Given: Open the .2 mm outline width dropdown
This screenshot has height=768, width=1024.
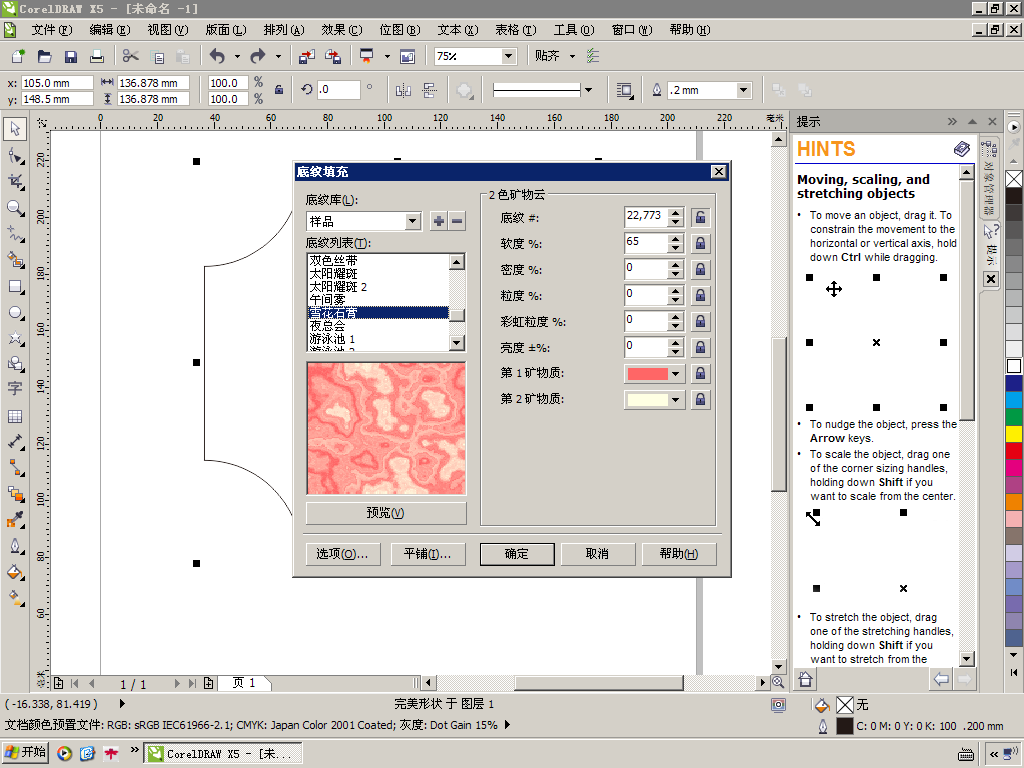Looking at the screenshot, I should click(743, 90).
